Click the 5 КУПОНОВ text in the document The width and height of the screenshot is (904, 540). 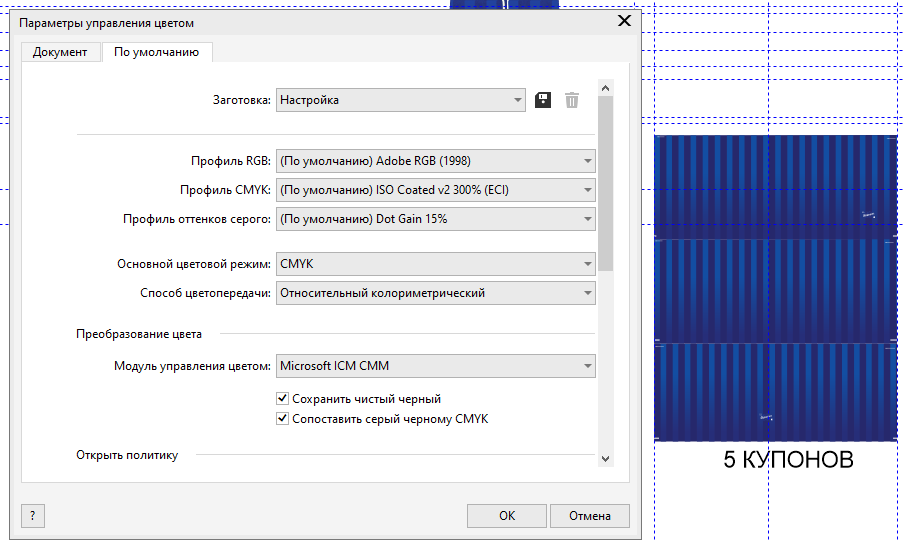788,459
